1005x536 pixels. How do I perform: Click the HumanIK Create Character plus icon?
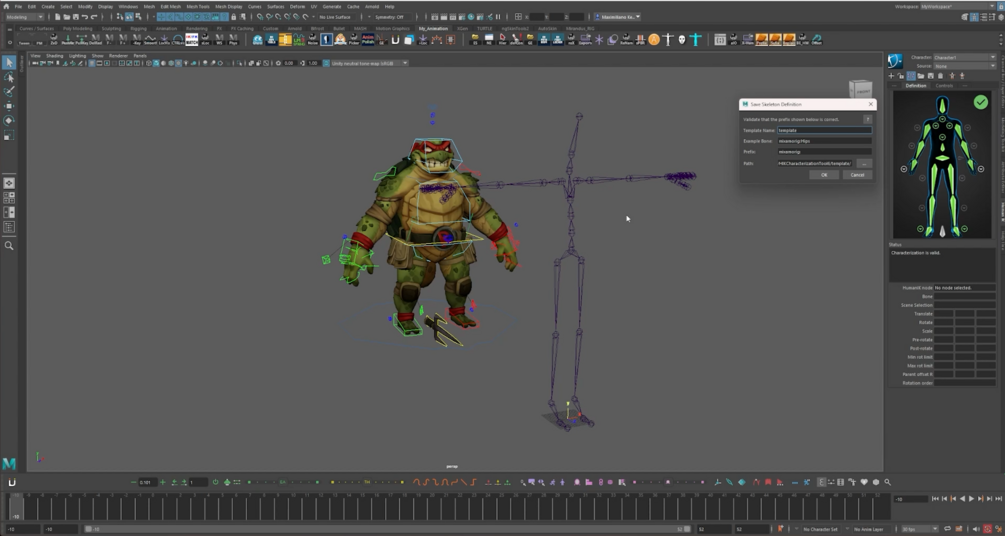(891, 76)
